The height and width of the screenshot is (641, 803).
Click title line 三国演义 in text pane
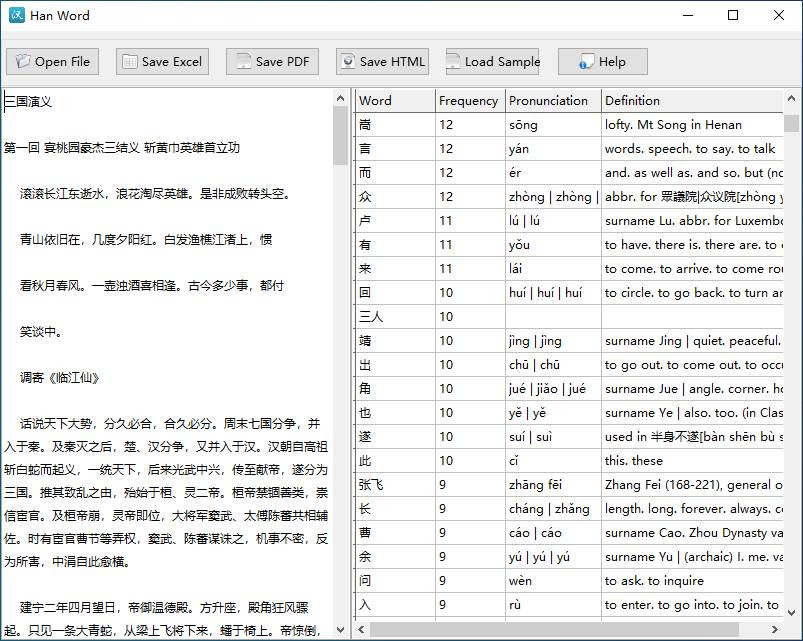click(28, 101)
